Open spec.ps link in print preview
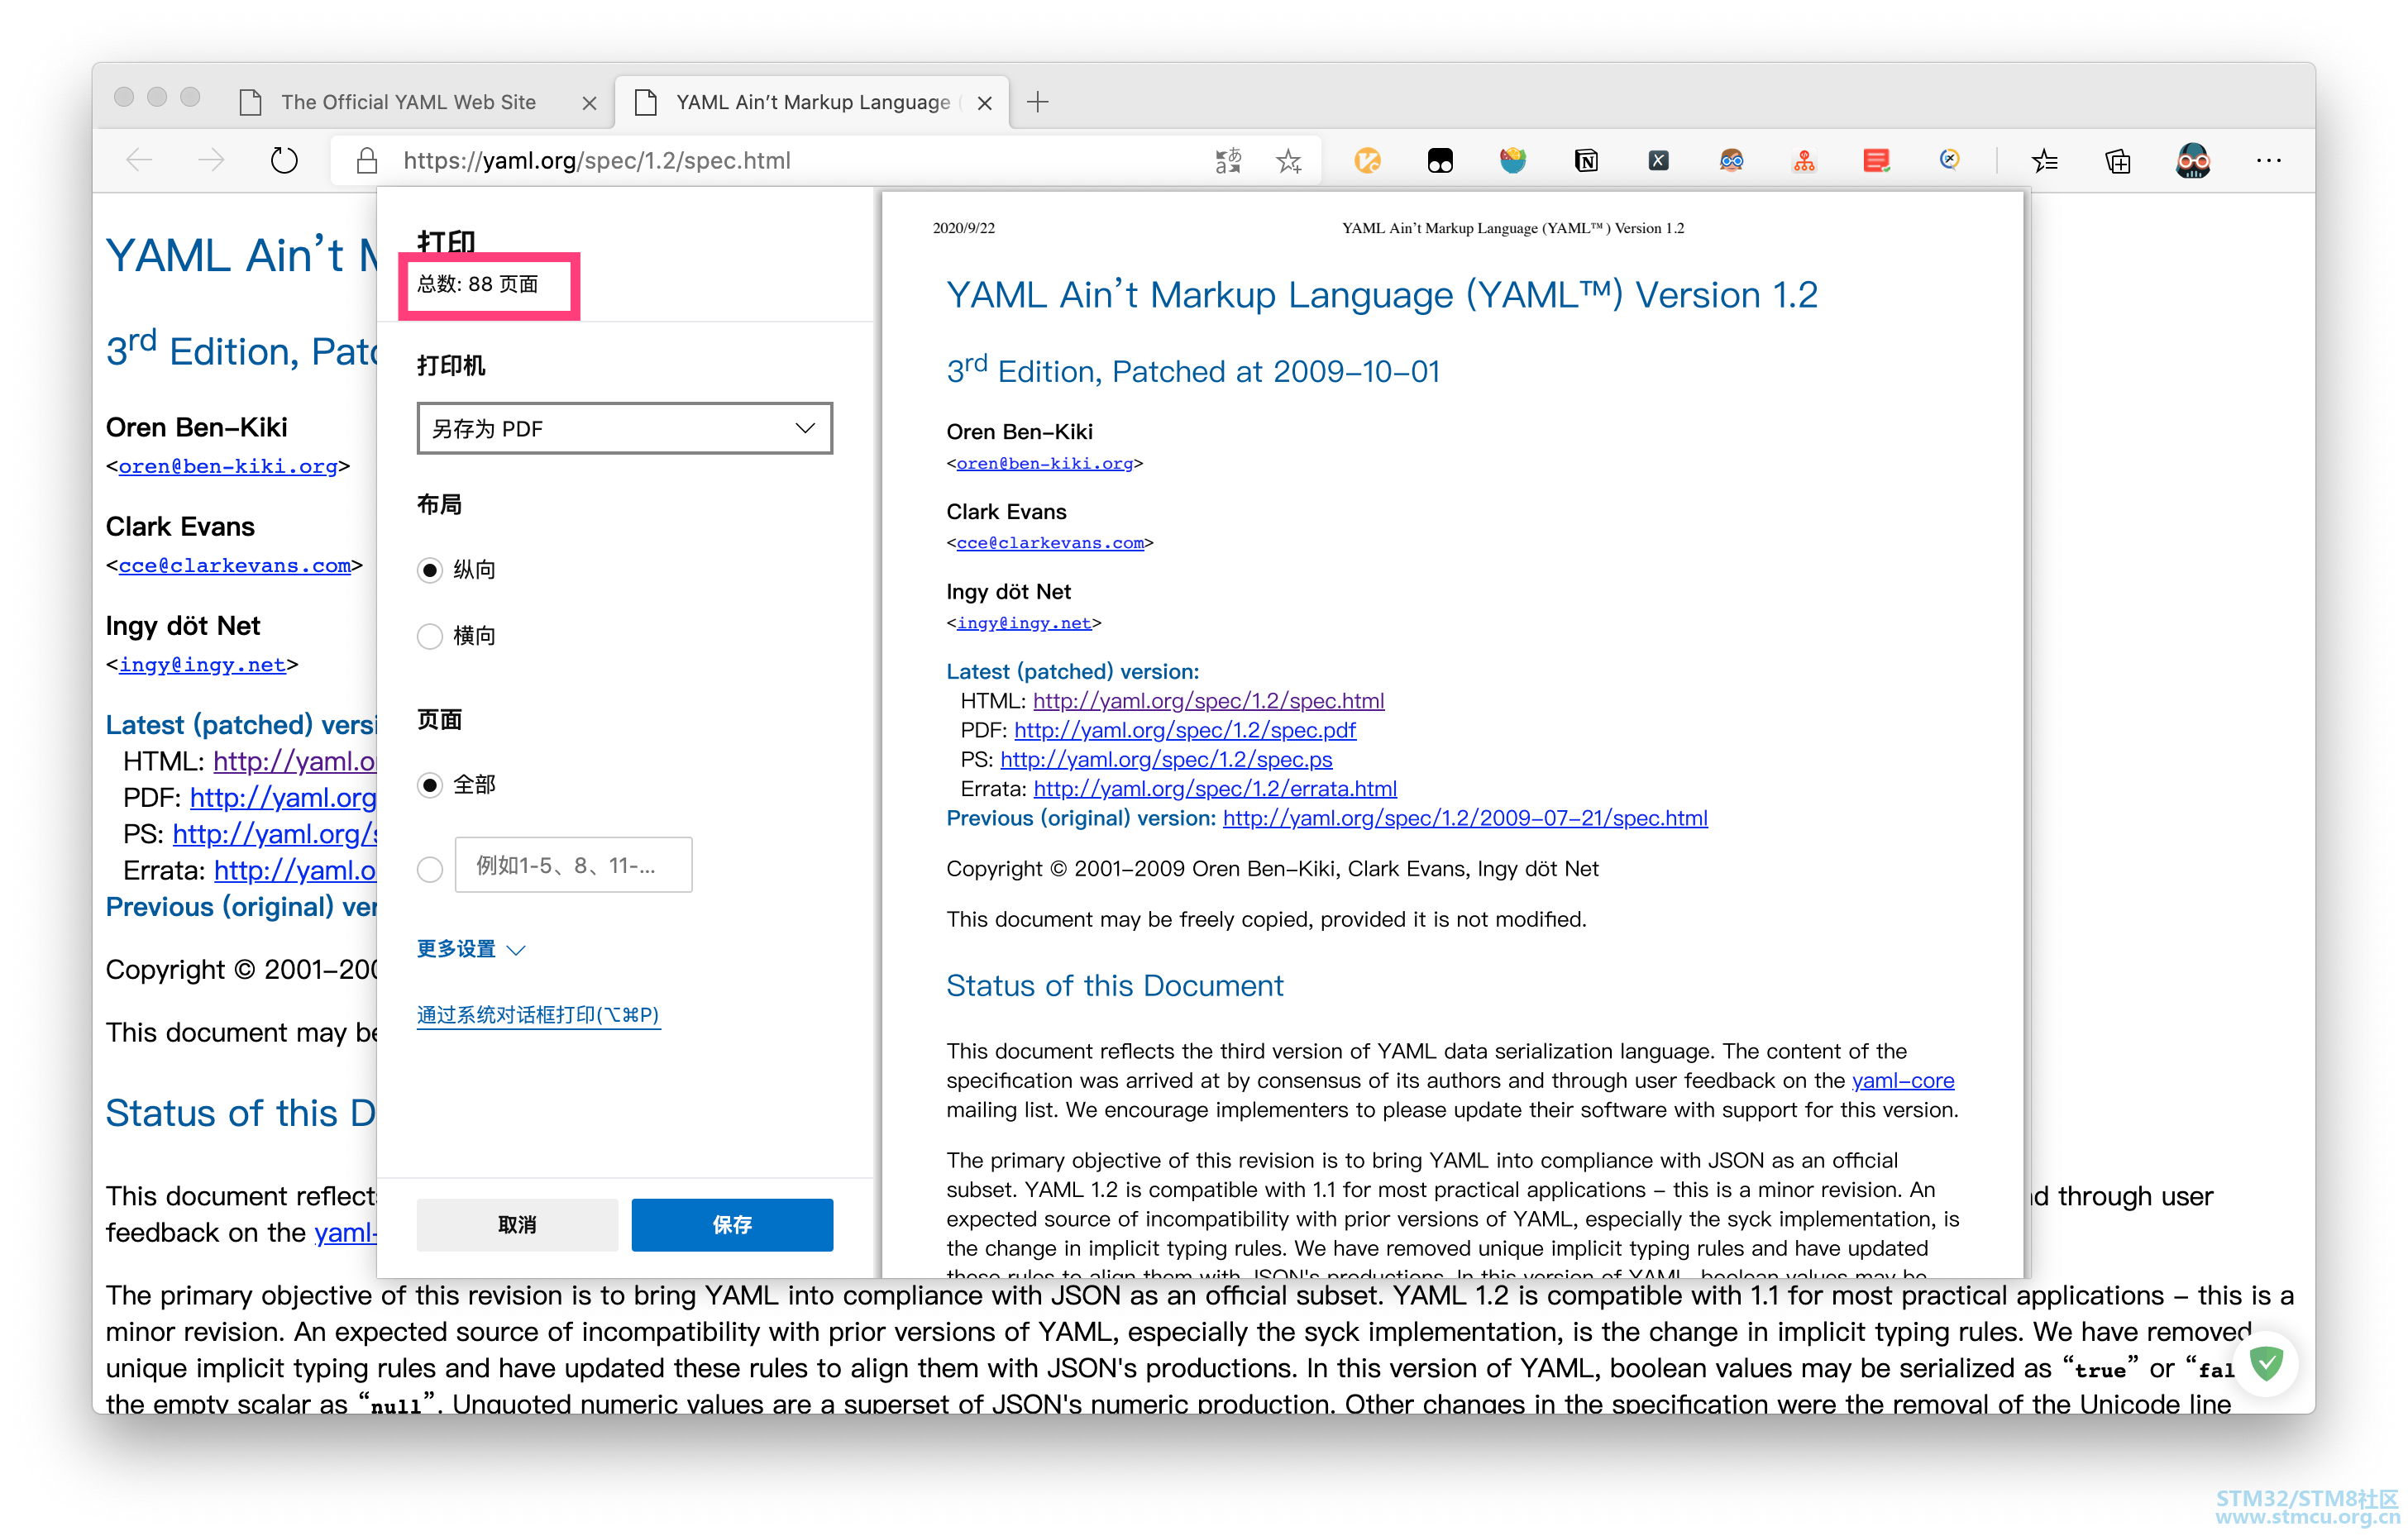The width and height of the screenshot is (2408, 1536). pyautogui.click(x=1166, y=760)
